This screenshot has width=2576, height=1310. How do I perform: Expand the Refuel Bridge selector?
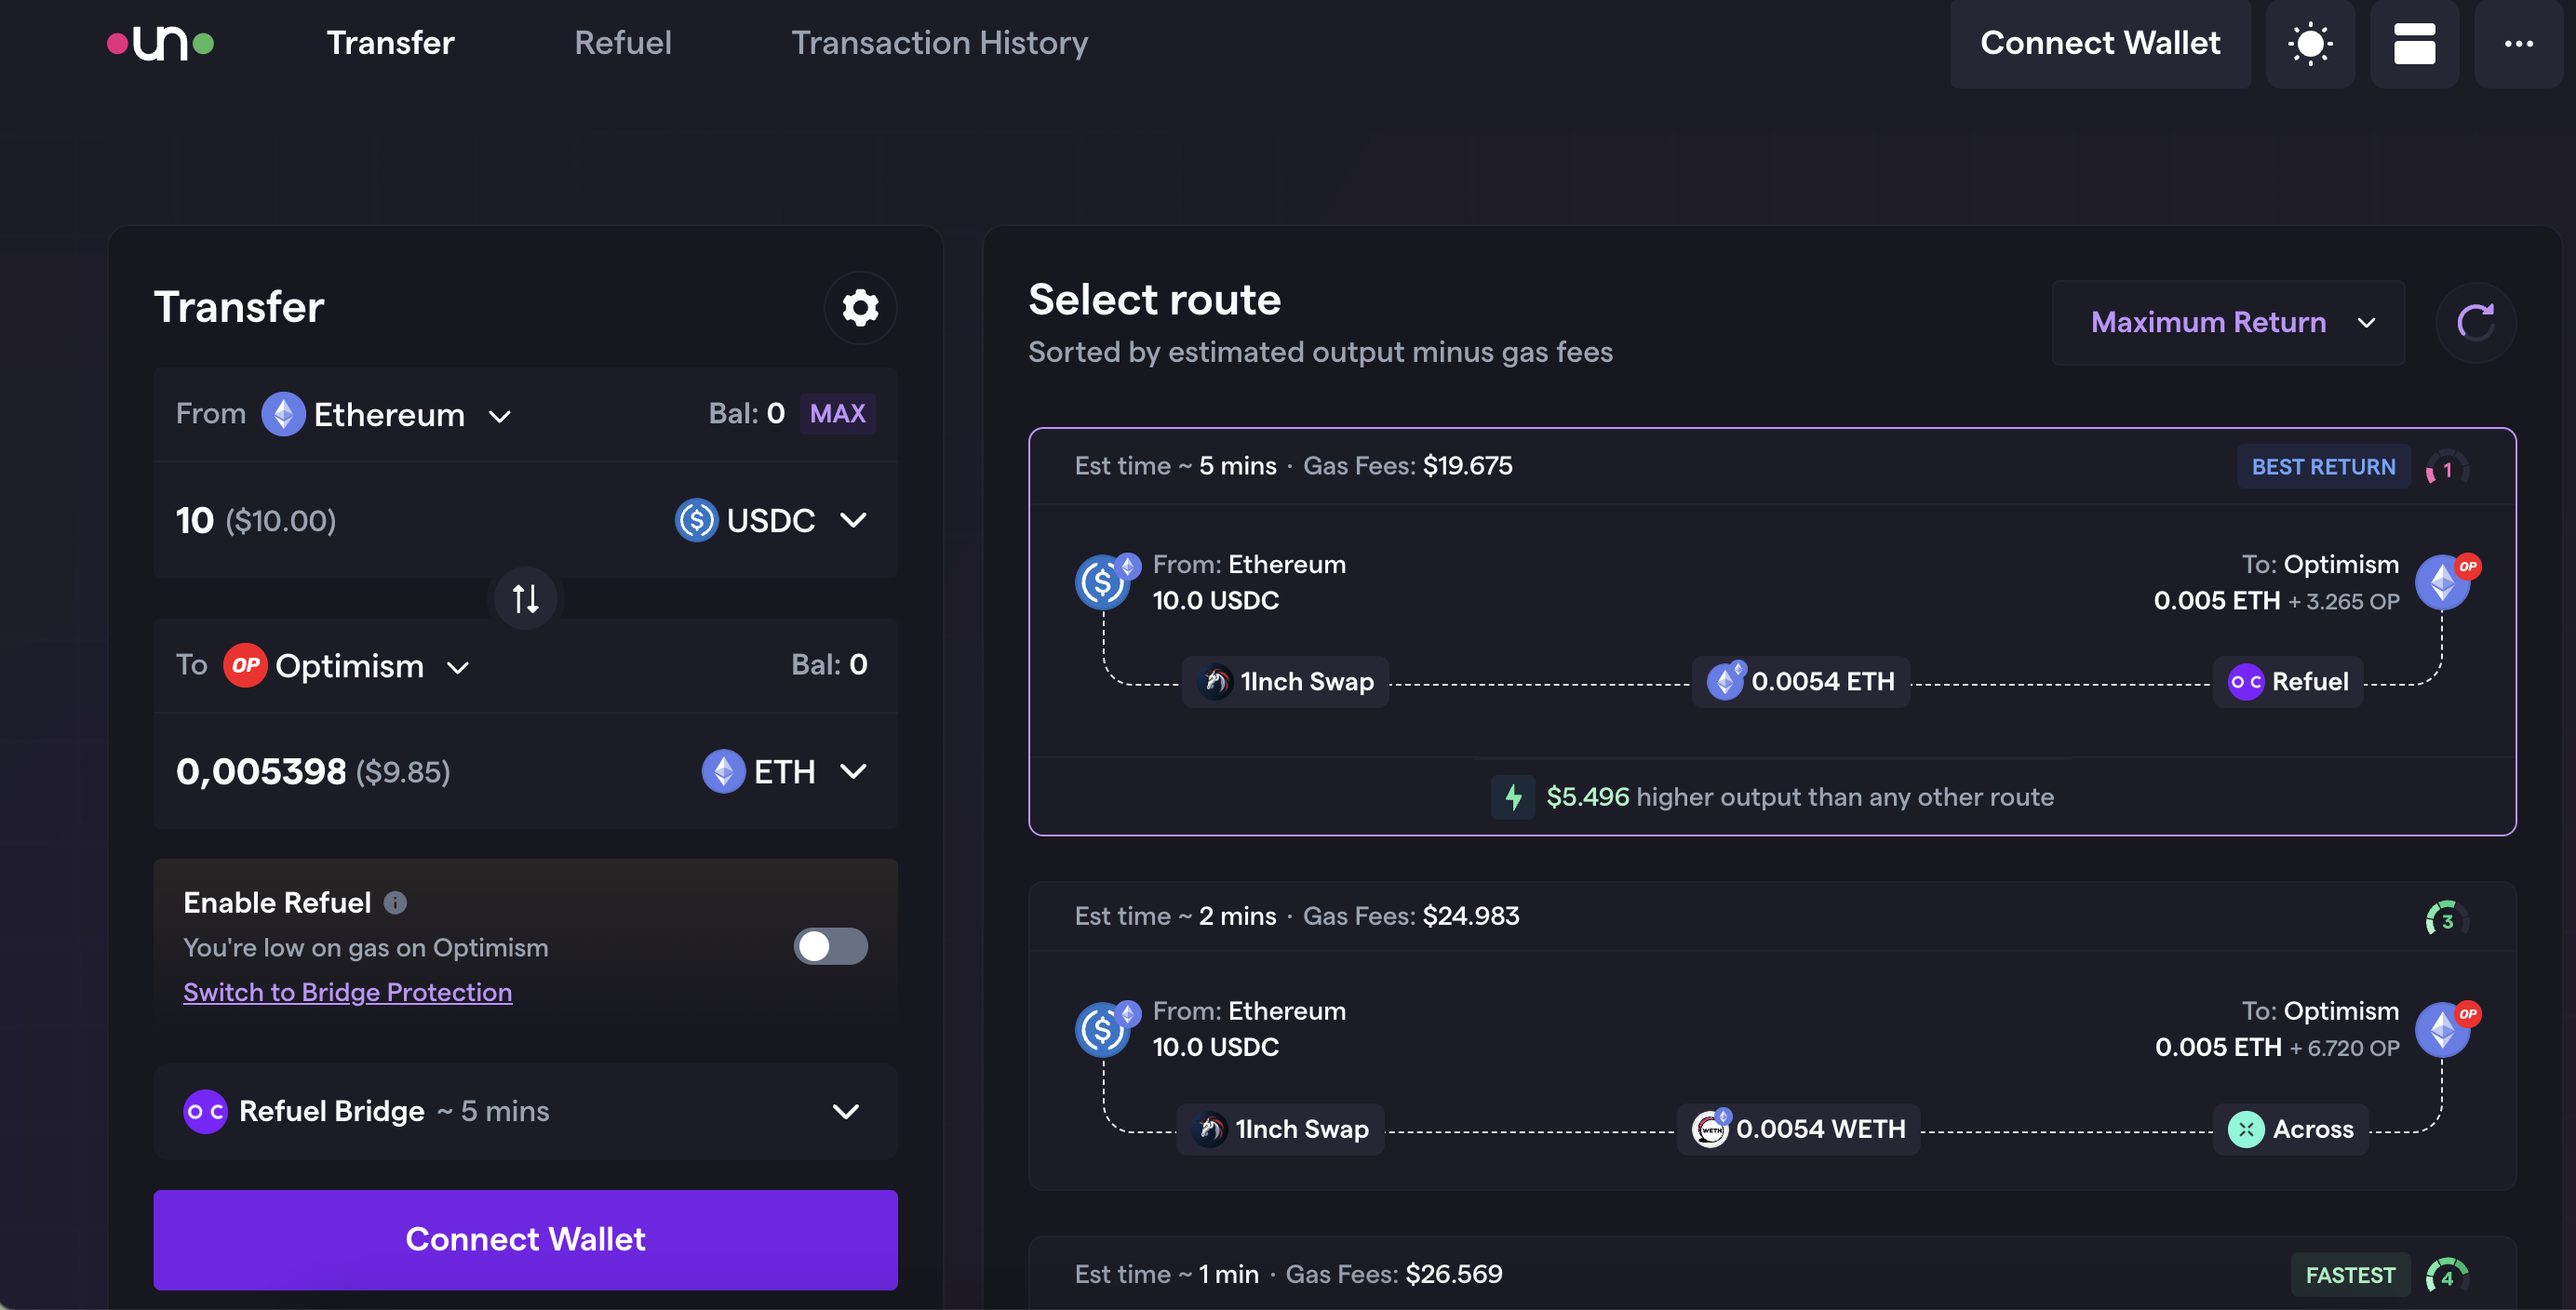click(525, 1112)
